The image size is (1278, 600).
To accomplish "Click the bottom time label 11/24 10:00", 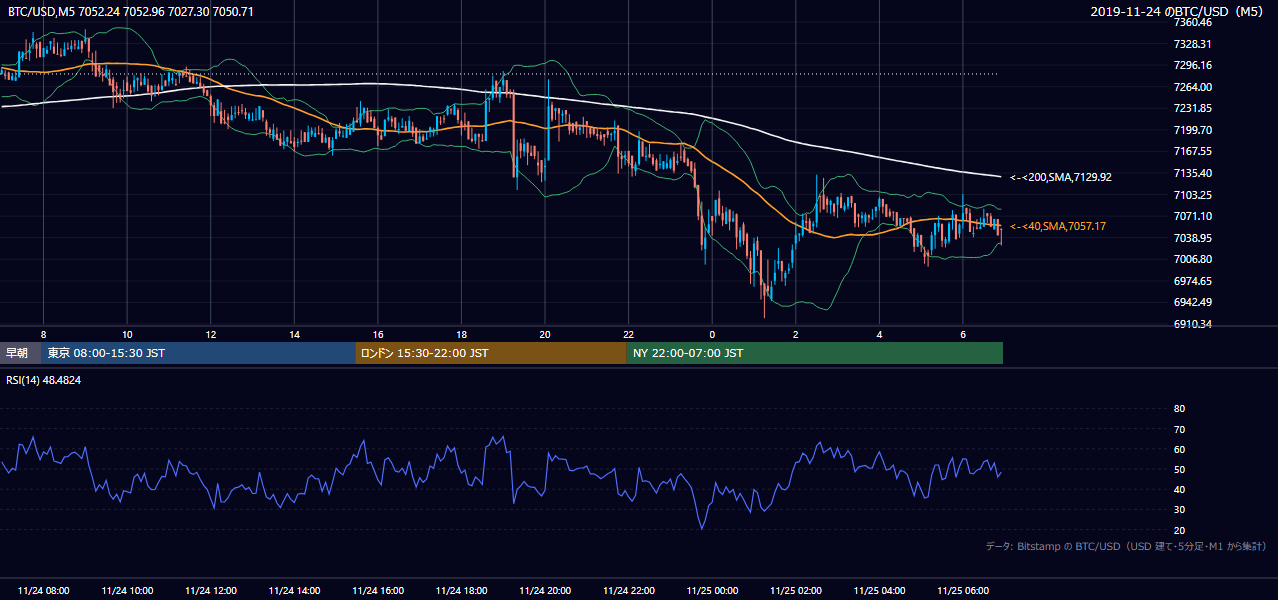I will pyautogui.click(x=127, y=591).
